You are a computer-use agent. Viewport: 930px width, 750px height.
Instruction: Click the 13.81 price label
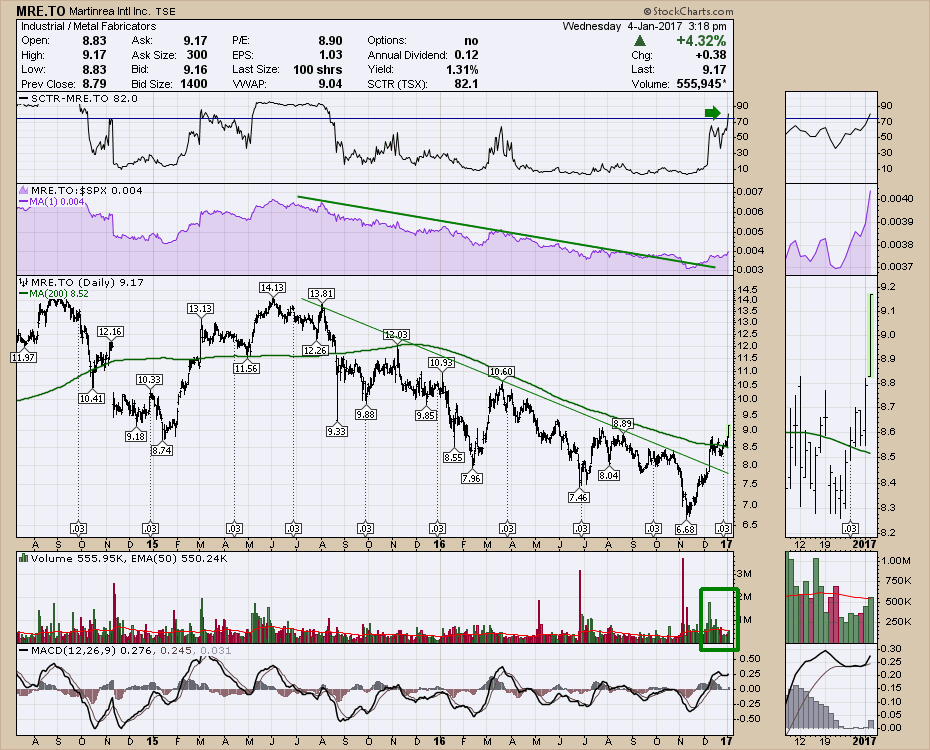321,293
